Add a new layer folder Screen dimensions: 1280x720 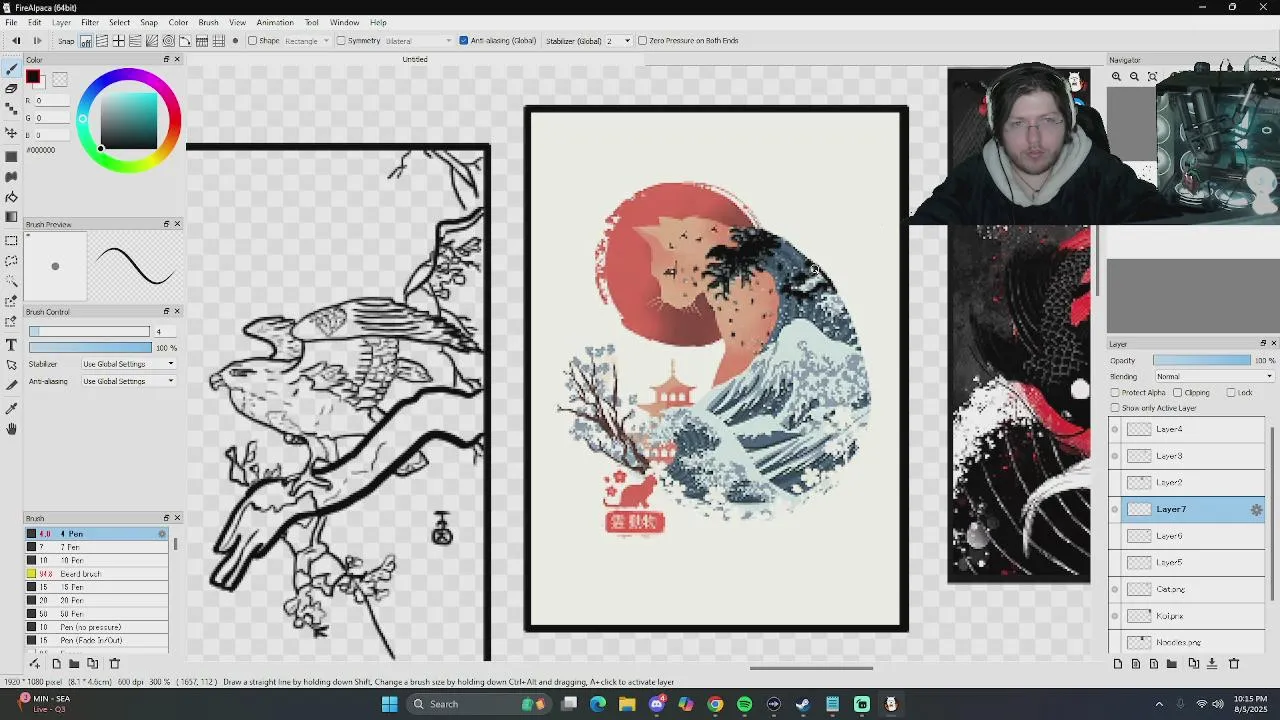pos(1171,663)
